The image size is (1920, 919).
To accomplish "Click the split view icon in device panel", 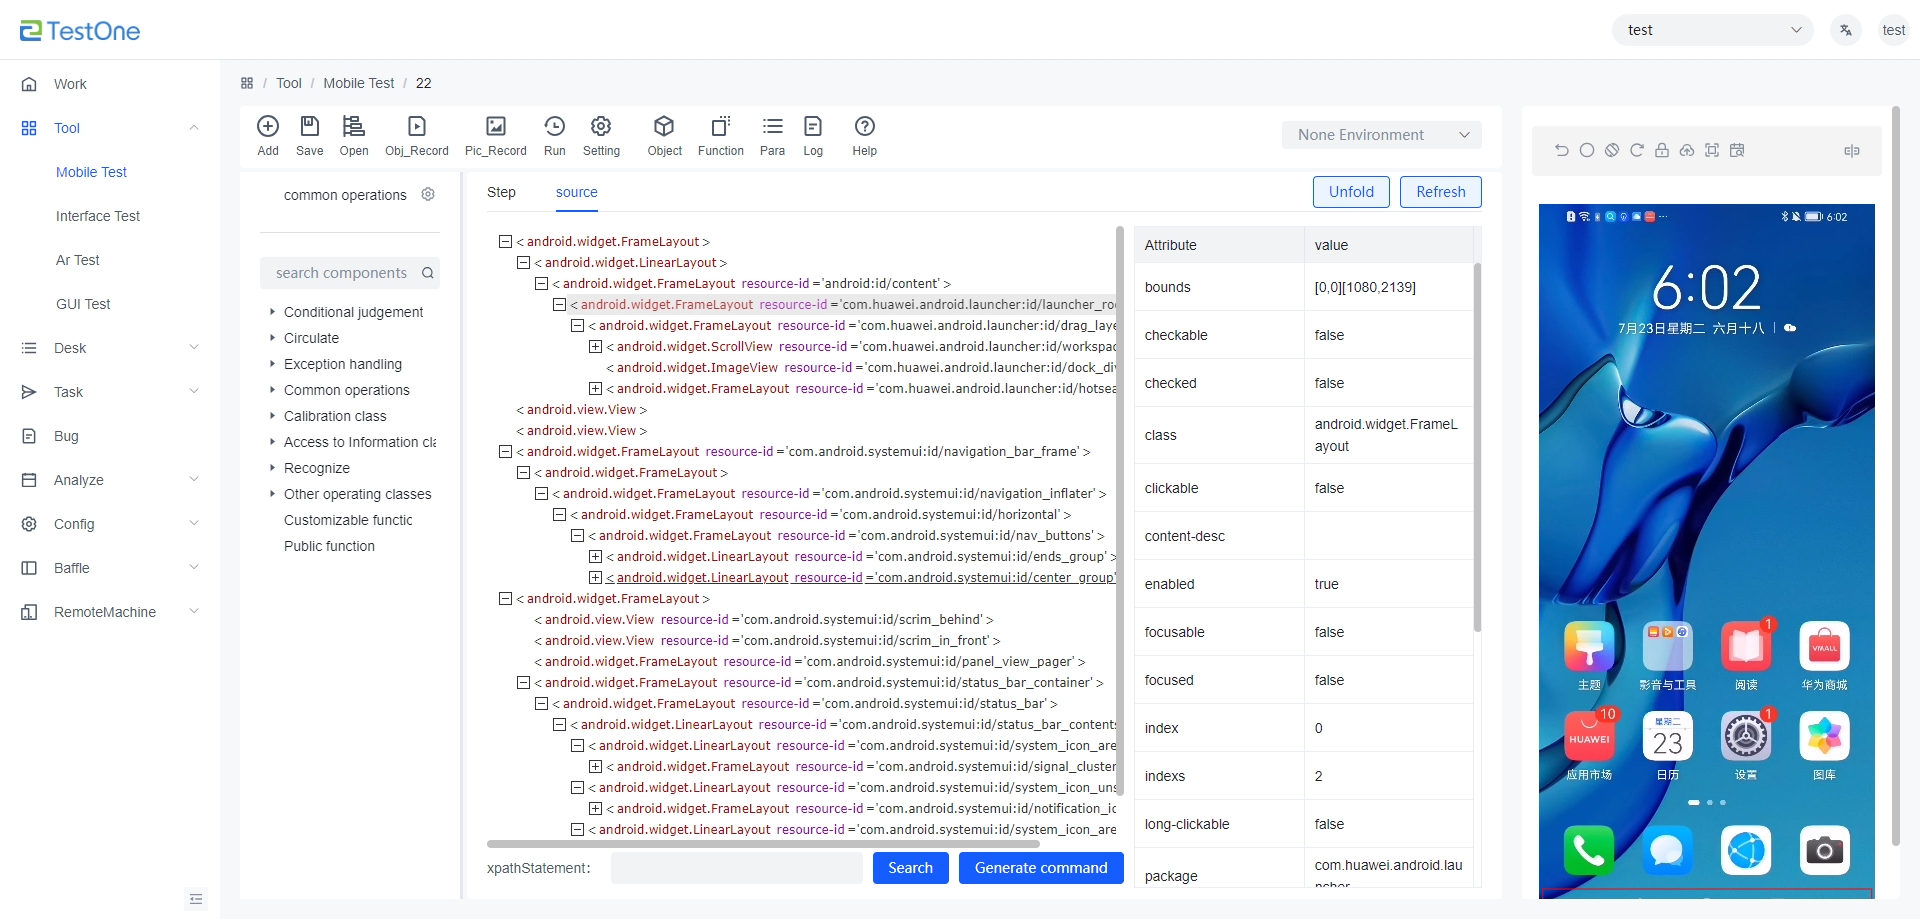I will pos(1852,151).
